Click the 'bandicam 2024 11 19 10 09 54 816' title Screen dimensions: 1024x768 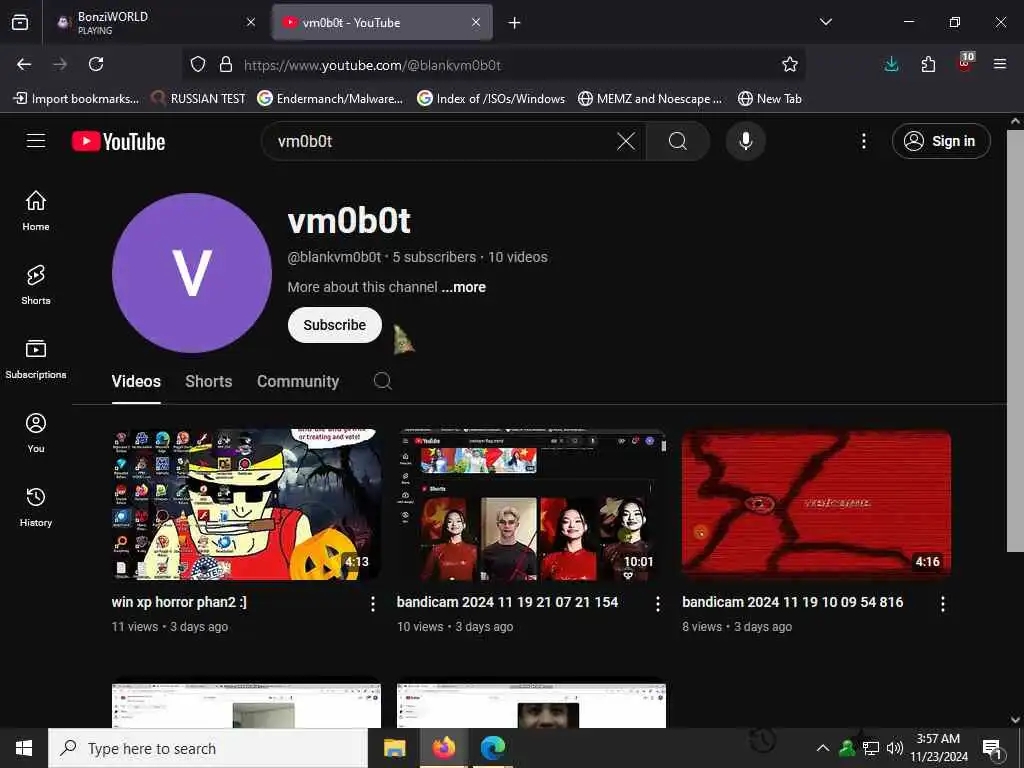coord(792,602)
